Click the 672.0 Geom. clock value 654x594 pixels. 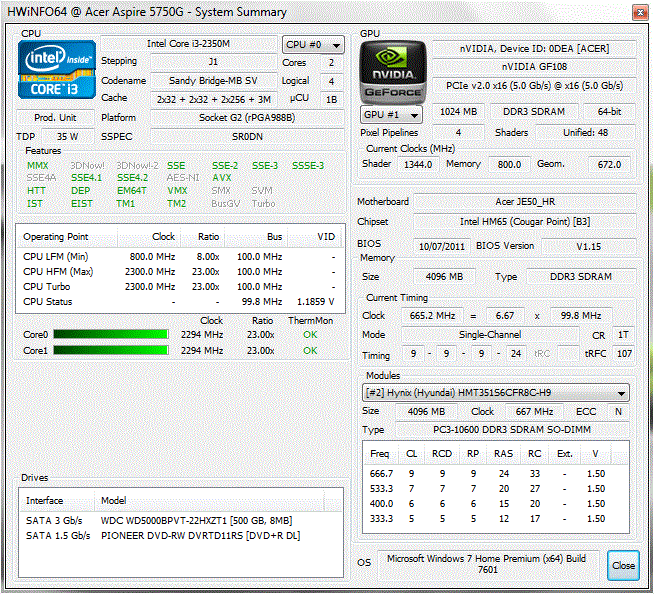coord(609,164)
